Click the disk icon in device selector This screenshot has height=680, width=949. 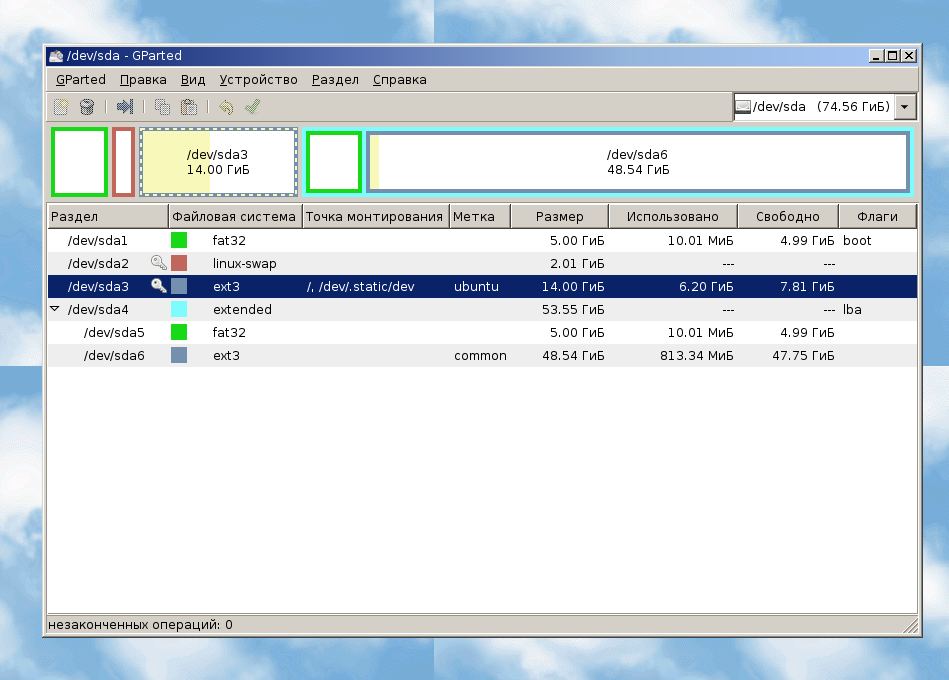pos(743,107)
